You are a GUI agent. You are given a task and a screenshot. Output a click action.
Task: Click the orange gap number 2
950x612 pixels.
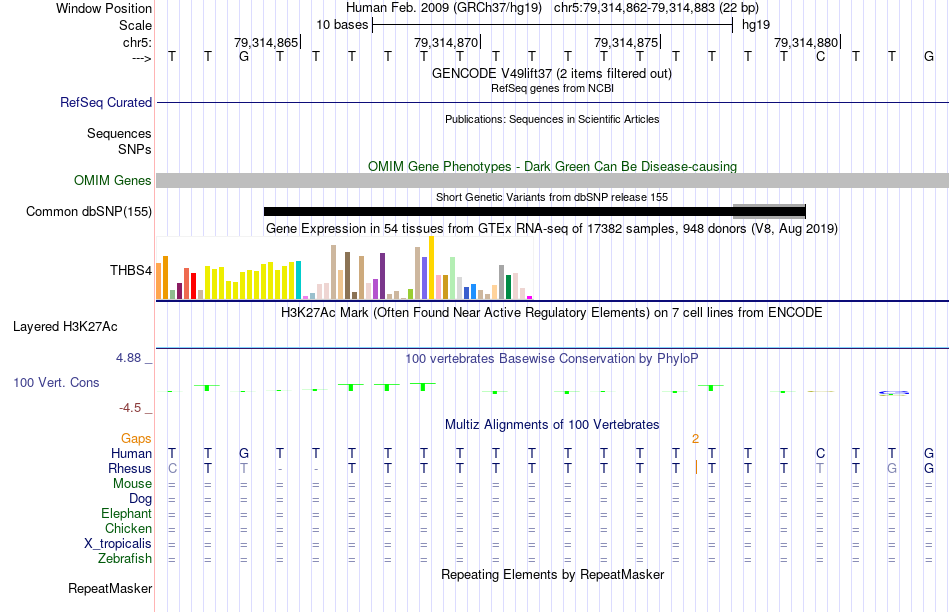click(x=696, y=438)
